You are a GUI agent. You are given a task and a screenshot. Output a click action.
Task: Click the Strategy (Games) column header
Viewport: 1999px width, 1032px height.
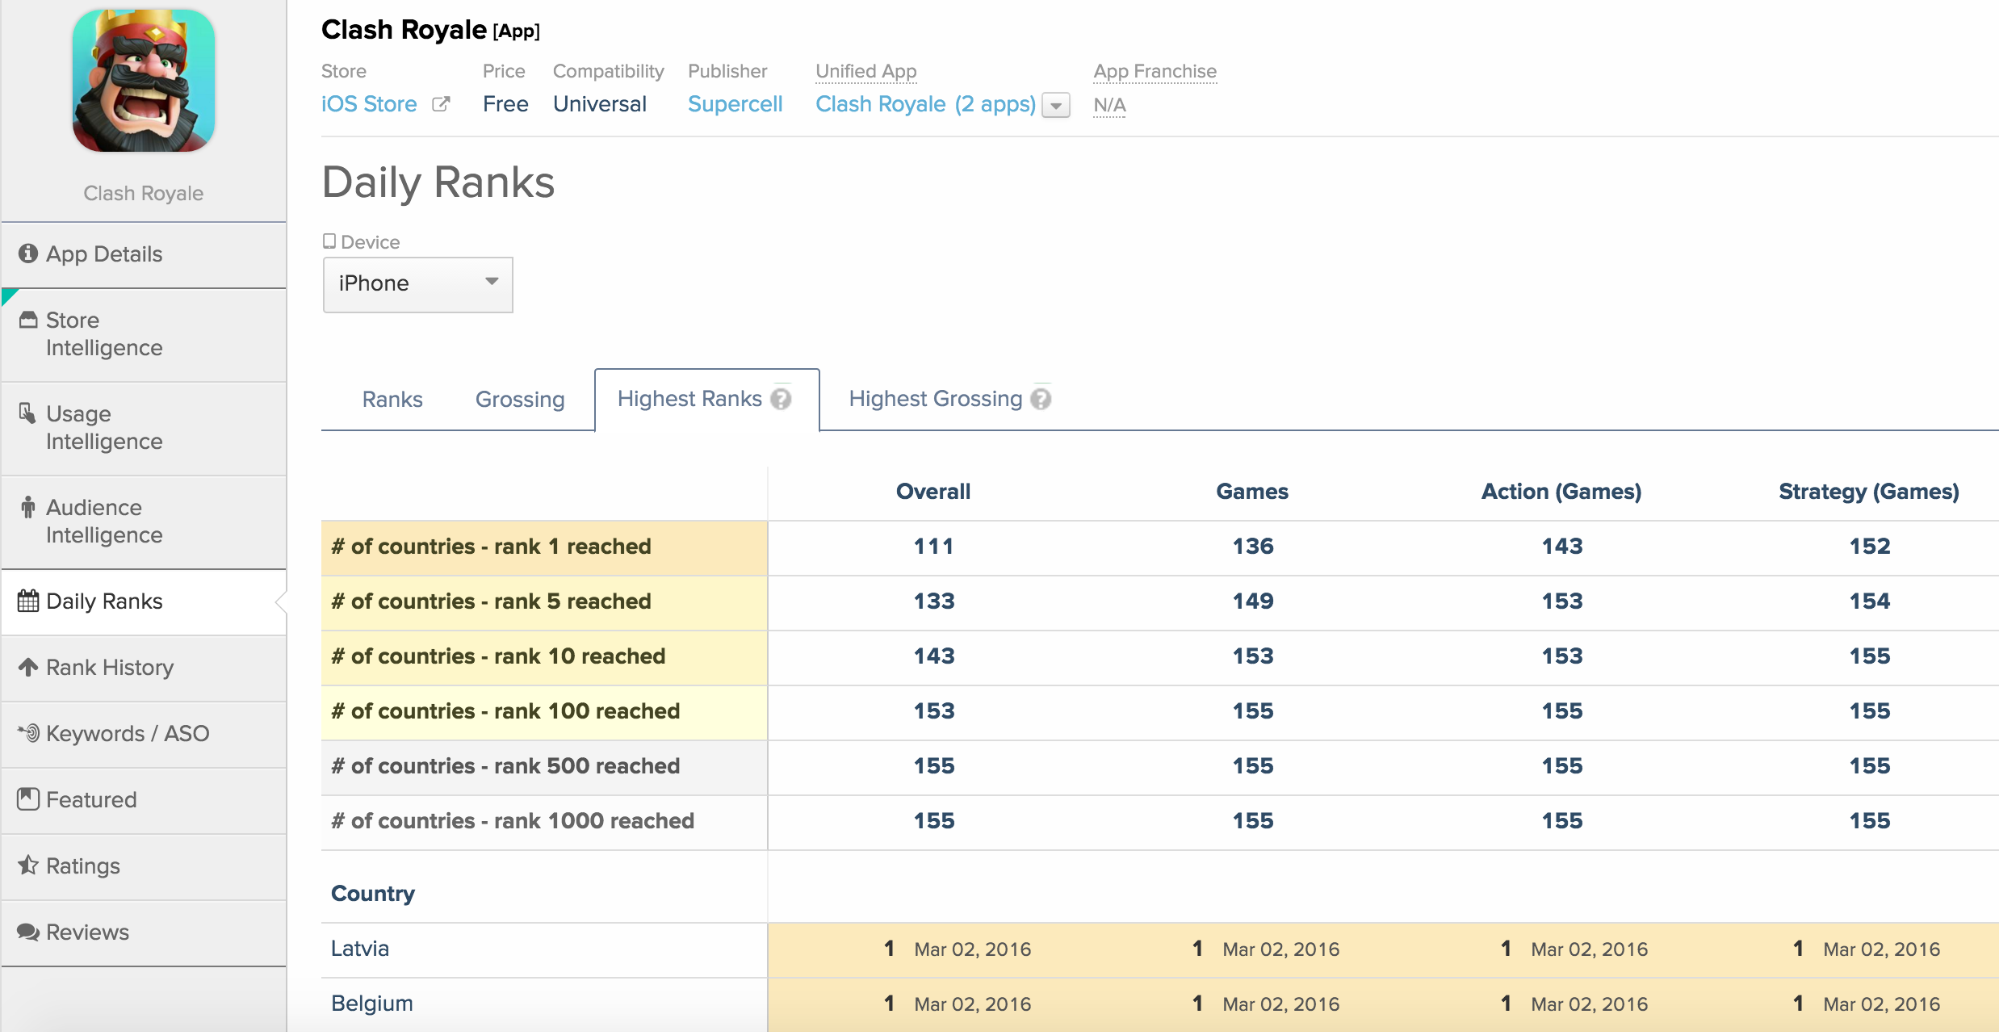[1869, 491]
